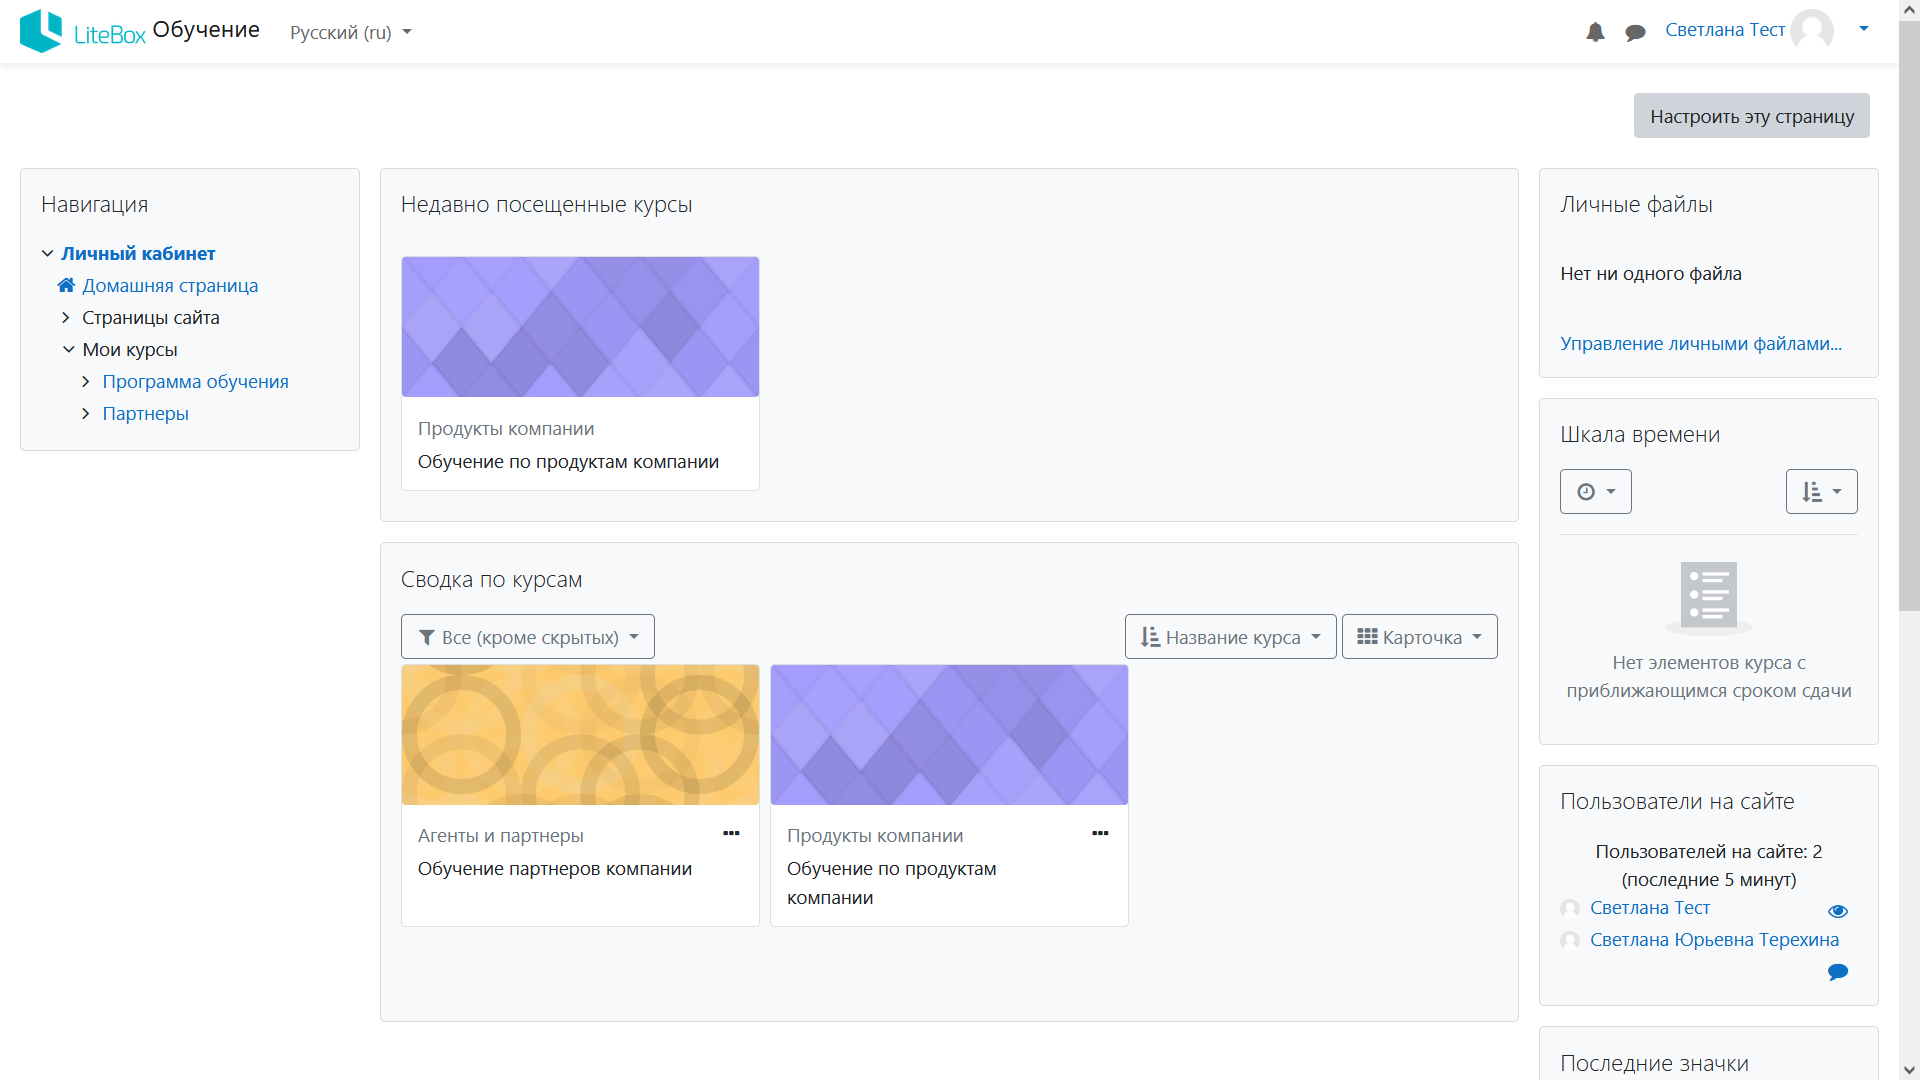Open the Программа обучения course link
Screen dimensions: 1920x1080
[x=195, y=382]
